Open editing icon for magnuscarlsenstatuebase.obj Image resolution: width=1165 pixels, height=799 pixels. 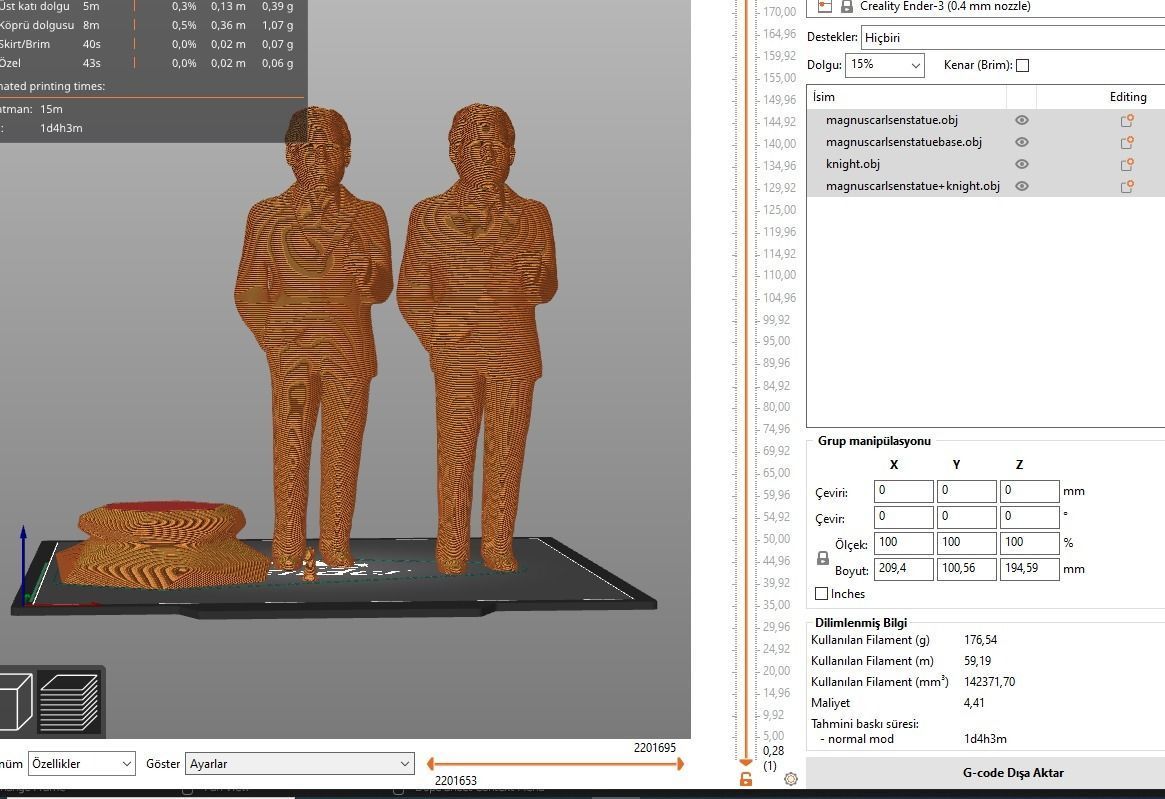(x=1127, y=142)
